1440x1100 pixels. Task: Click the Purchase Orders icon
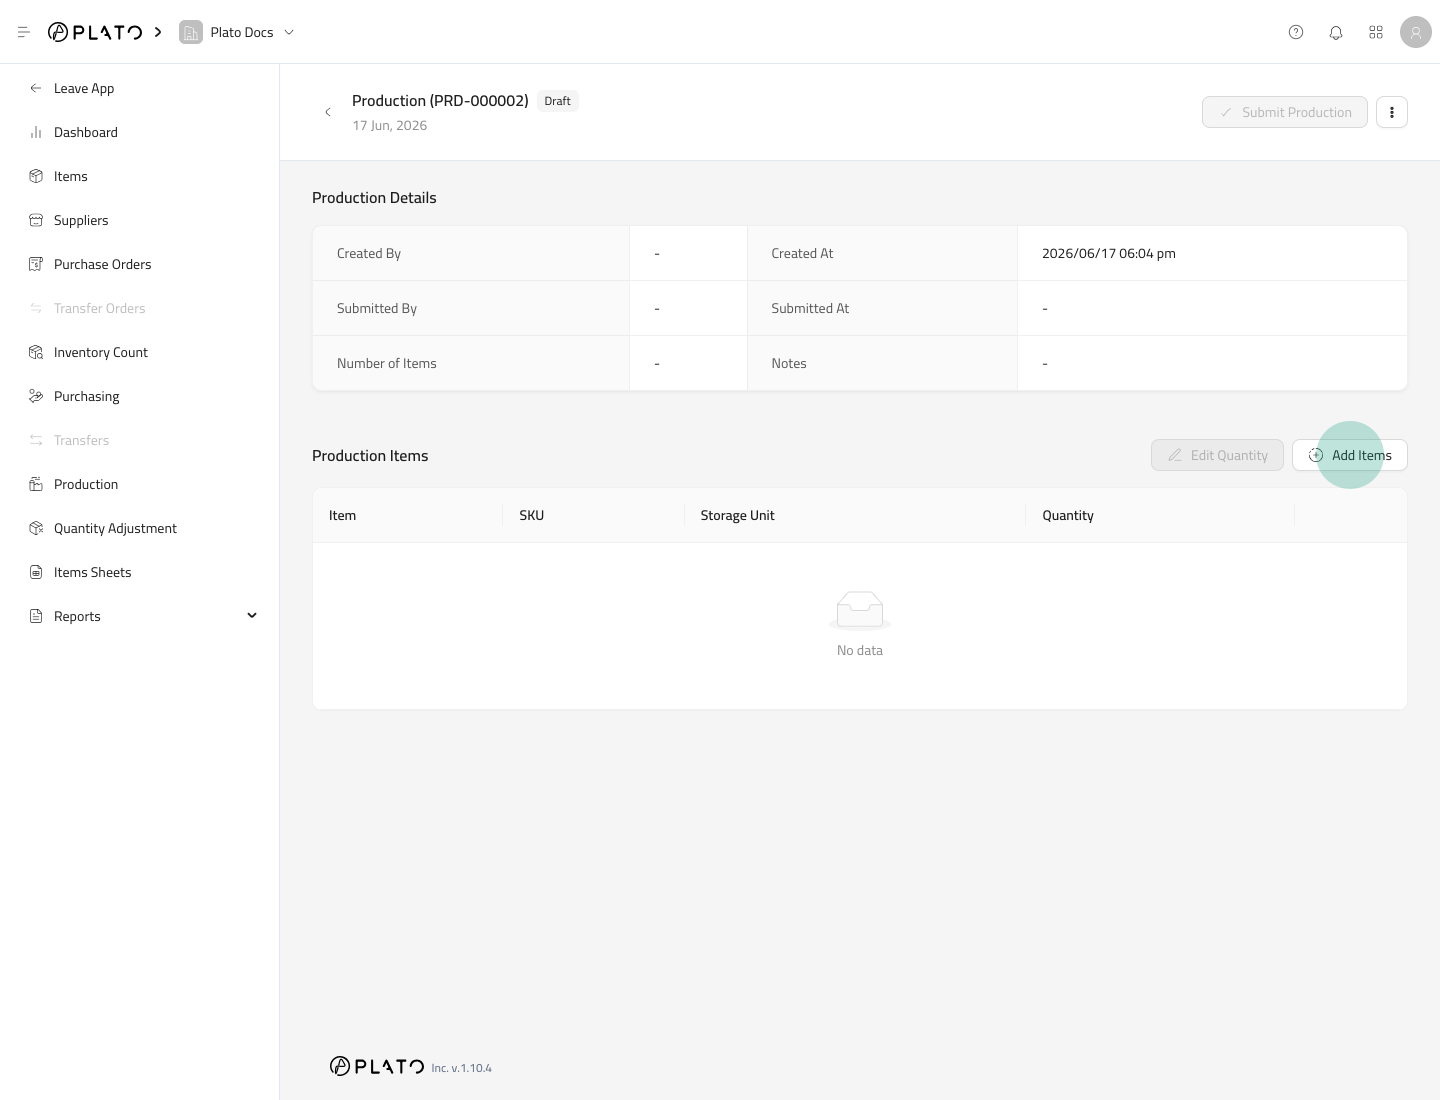coord(36,264)
